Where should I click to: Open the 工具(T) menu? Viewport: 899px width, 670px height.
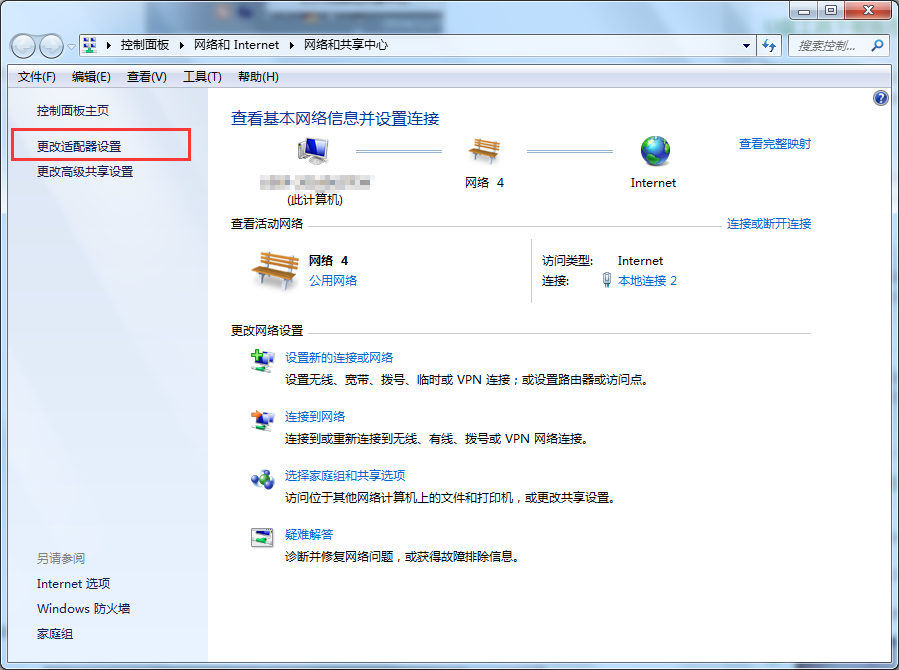tap(202, 77)
